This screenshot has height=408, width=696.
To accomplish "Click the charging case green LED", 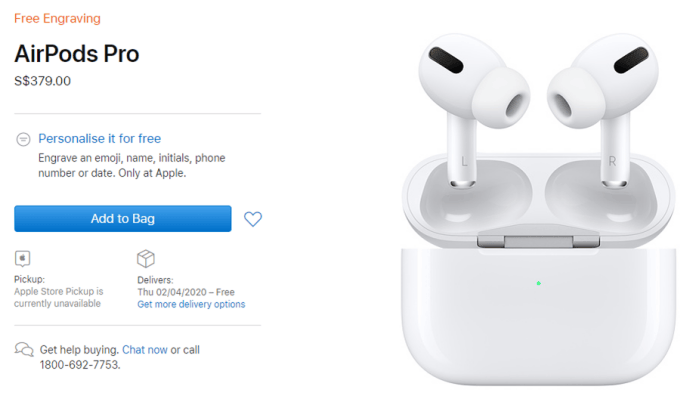I will (538, 283).
